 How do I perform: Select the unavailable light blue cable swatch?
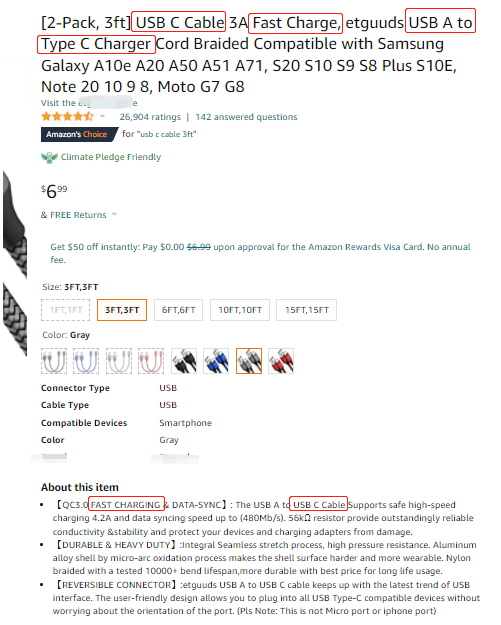click(86, 361)
